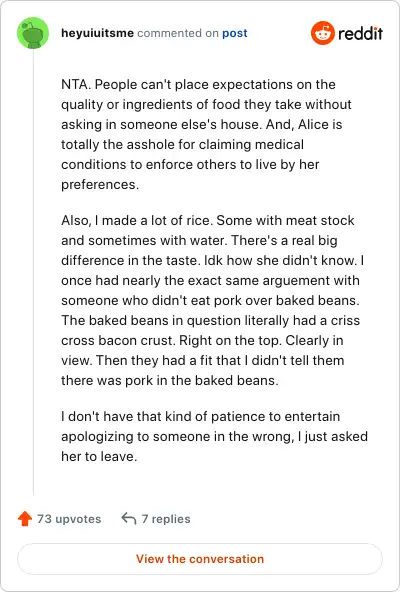
Task: Click the paragraph beginning "I don't have that kind"
Action: tap(214, 436)
